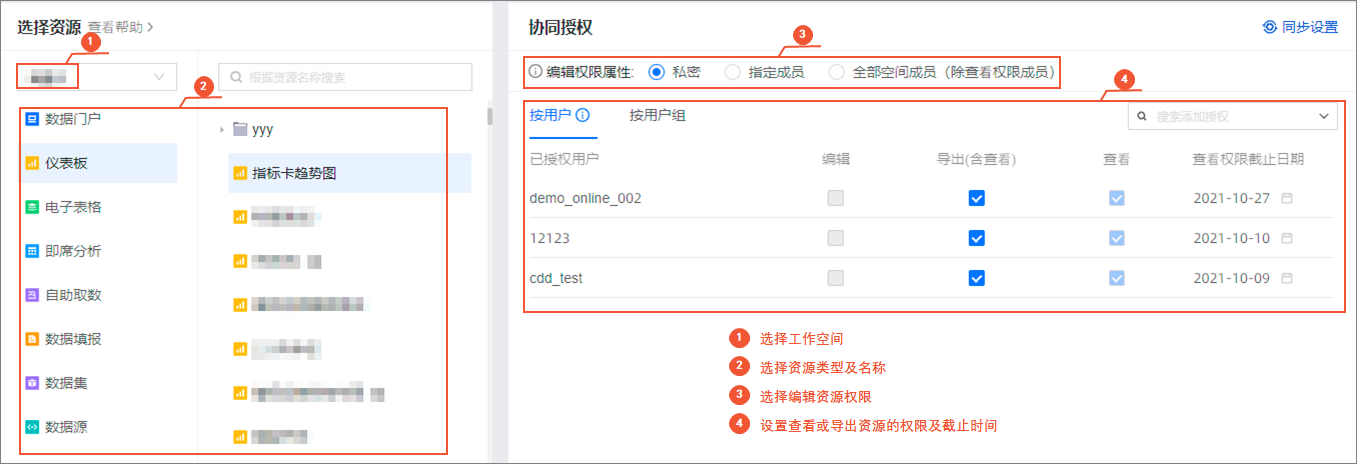Viewport: 1357px width, 464px height.
Task: Click the user name demo_online_002
Action: point(585,198)
